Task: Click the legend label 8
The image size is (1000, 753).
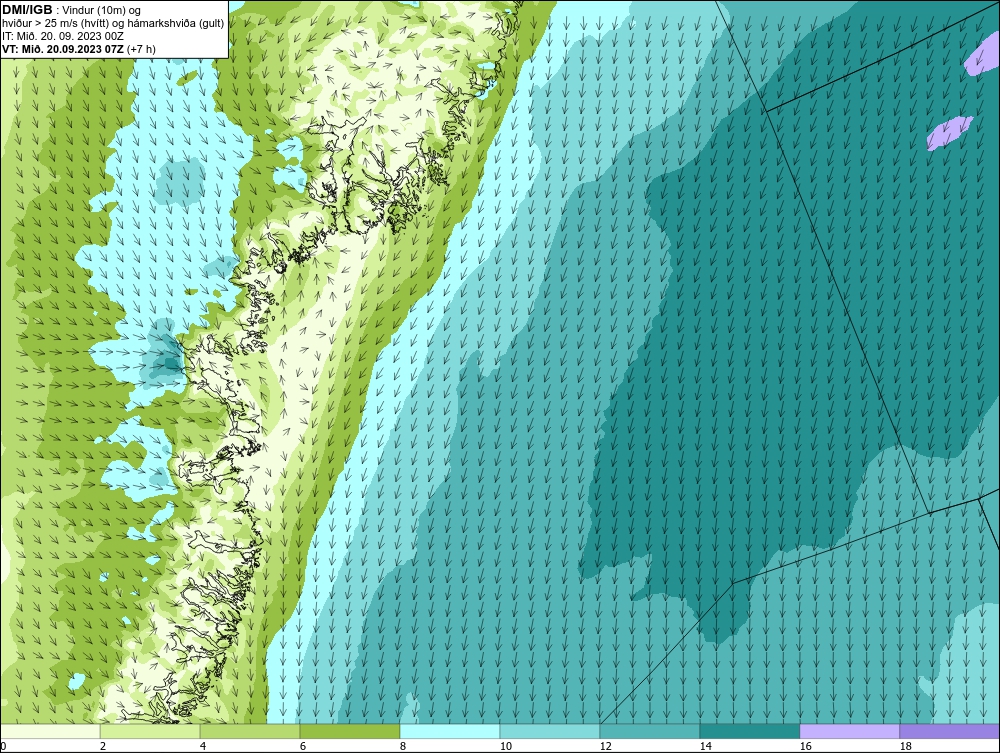Action: (402, 746)
